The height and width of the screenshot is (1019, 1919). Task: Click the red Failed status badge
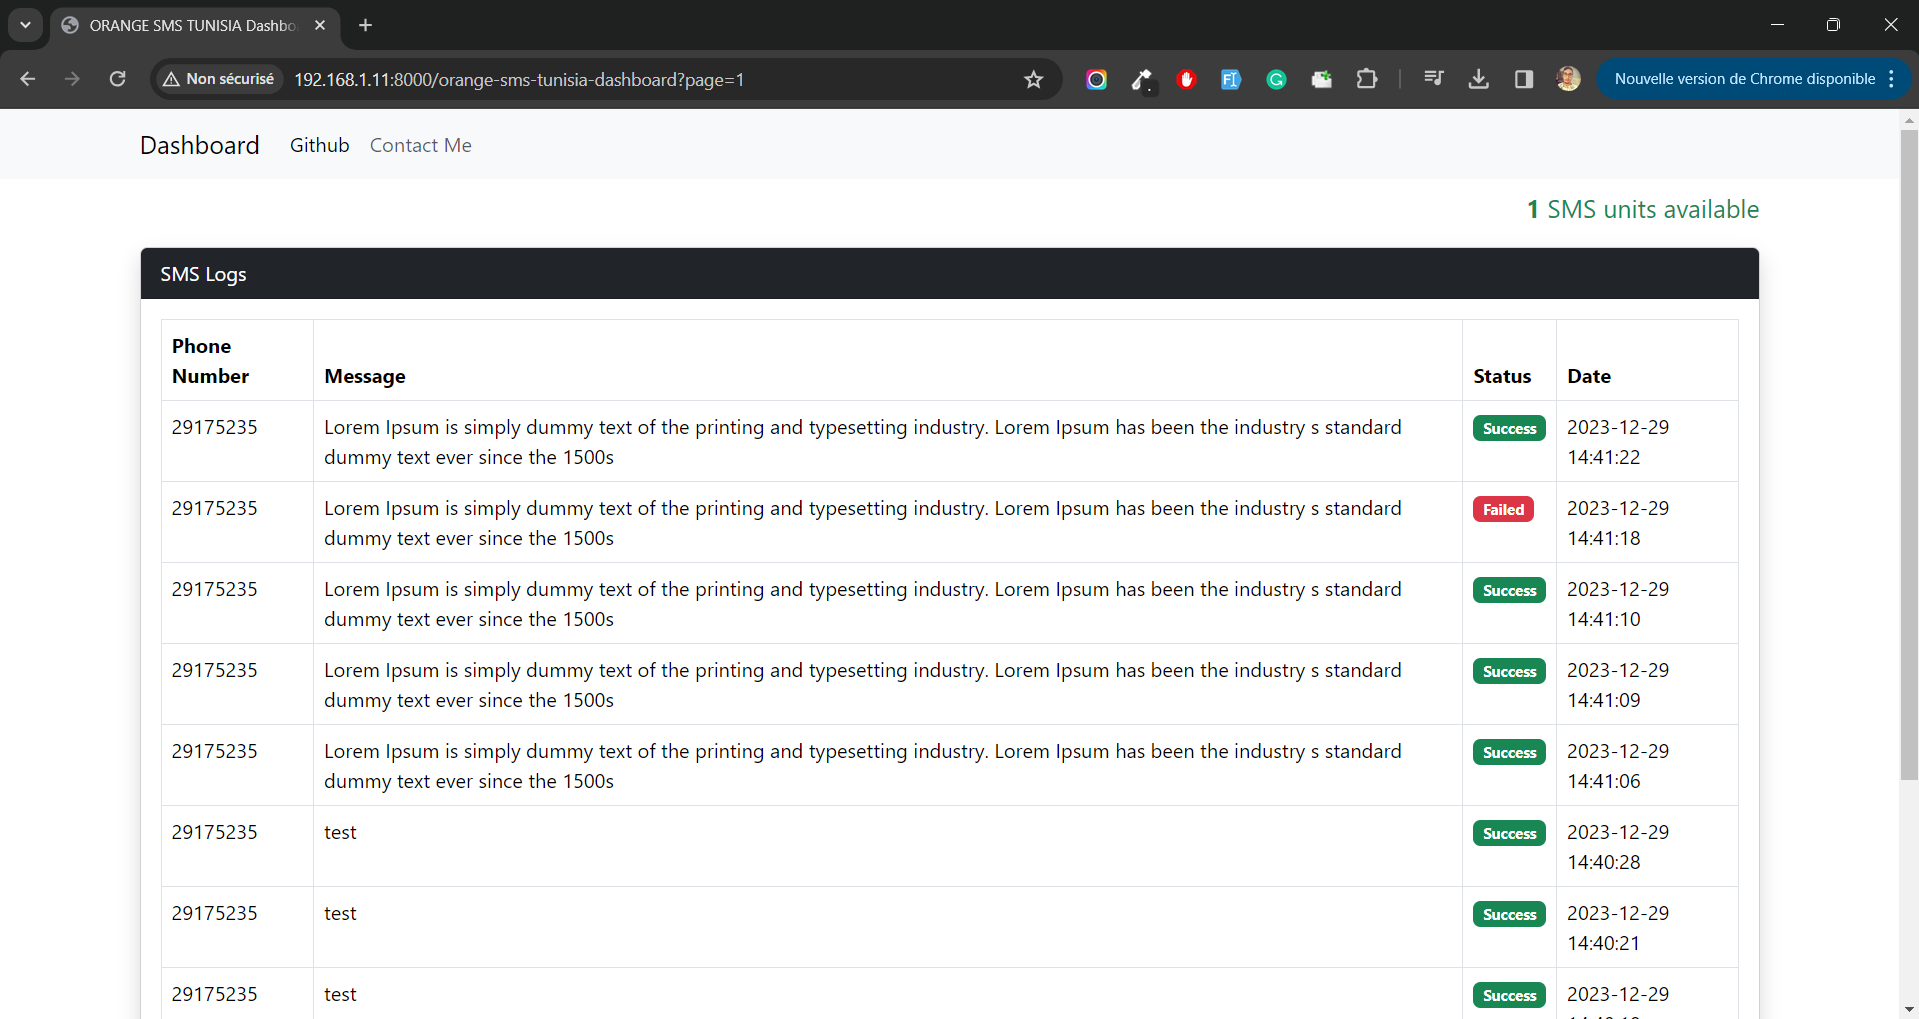point(1503,509)
